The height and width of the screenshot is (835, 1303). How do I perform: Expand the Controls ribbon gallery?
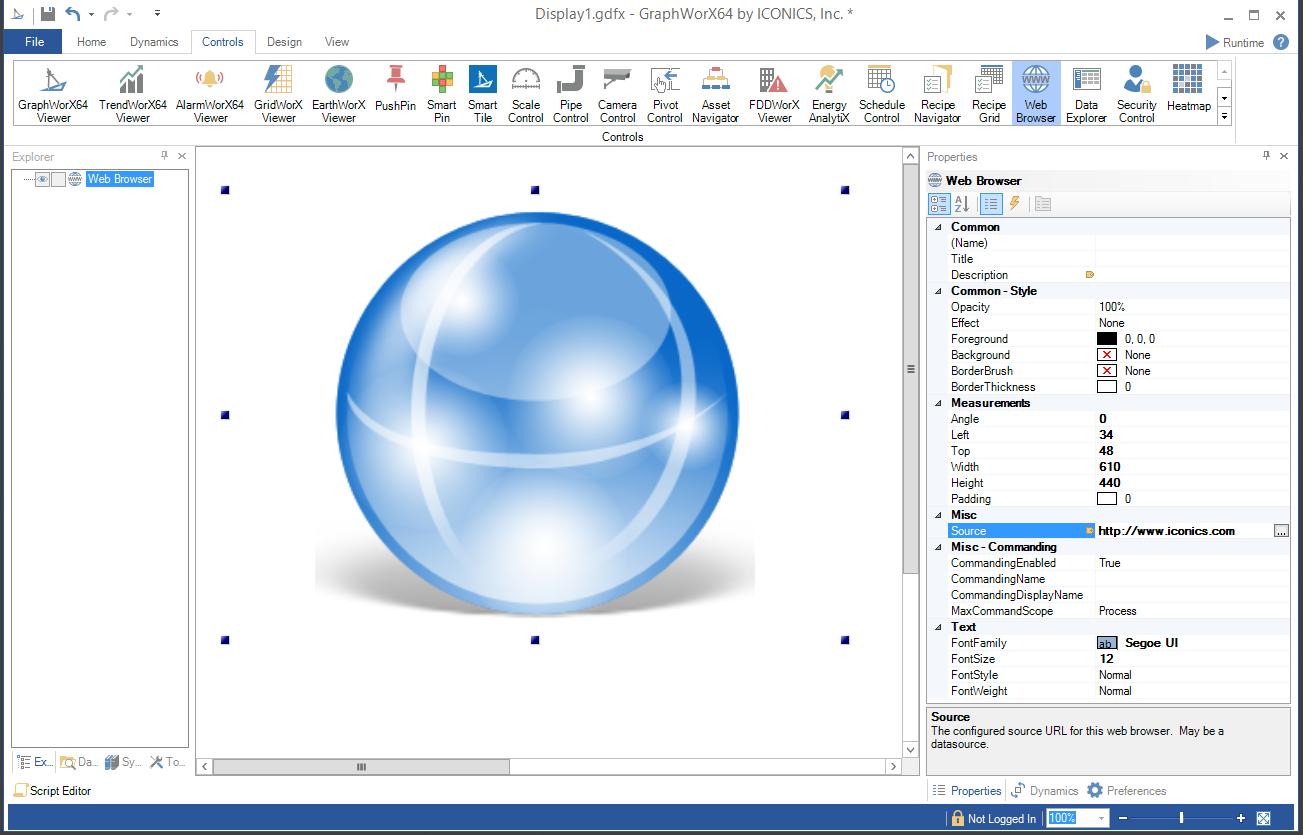tap(1224, 117)
